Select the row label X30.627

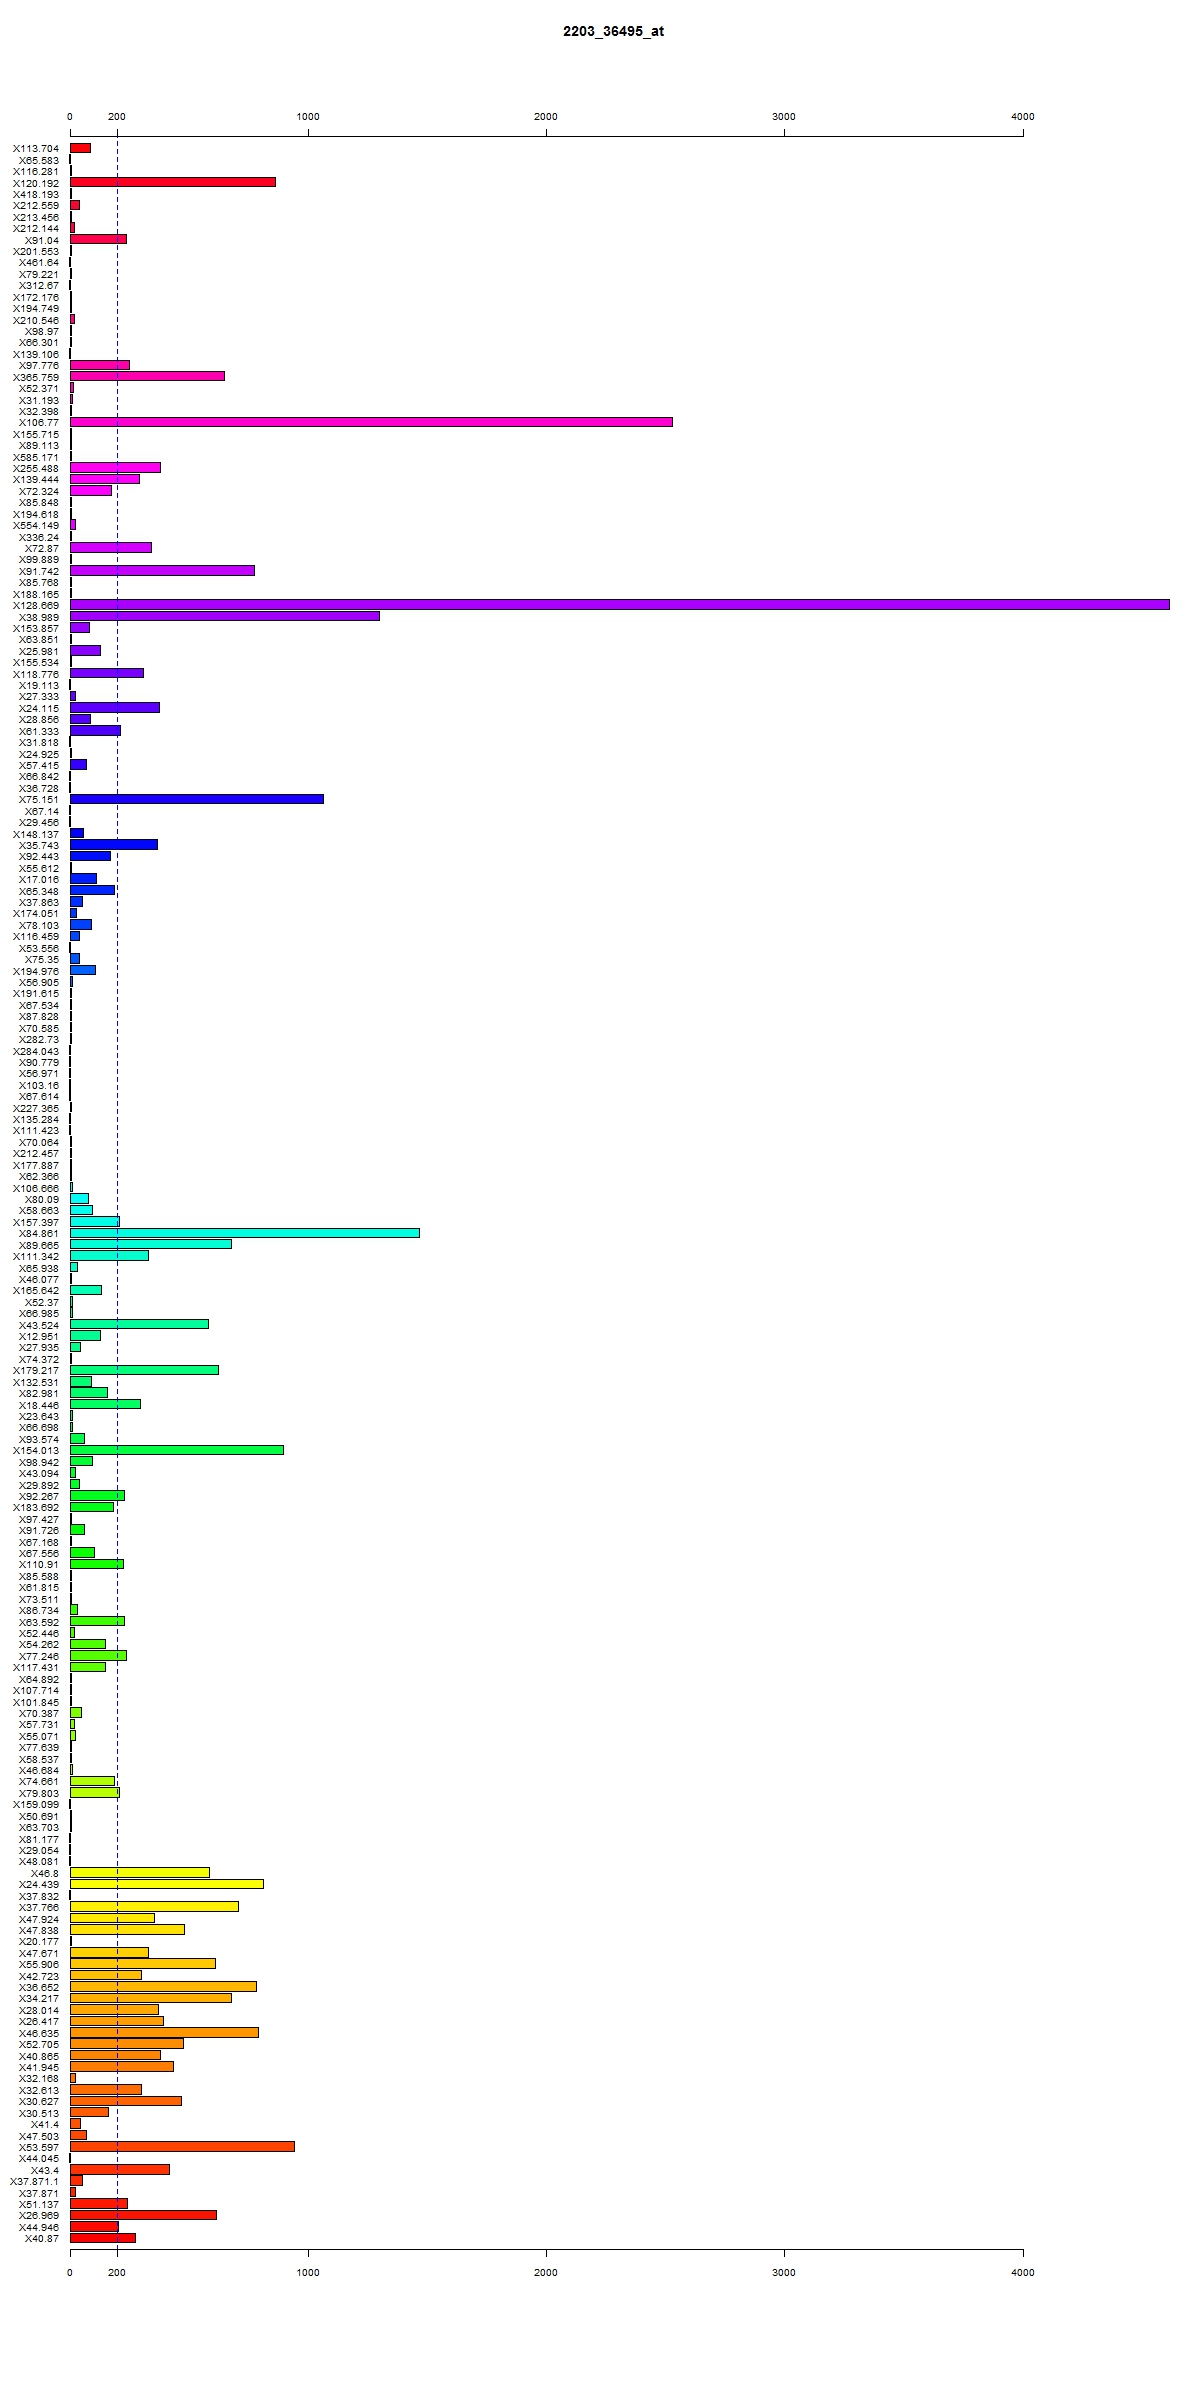point(39,2101)
